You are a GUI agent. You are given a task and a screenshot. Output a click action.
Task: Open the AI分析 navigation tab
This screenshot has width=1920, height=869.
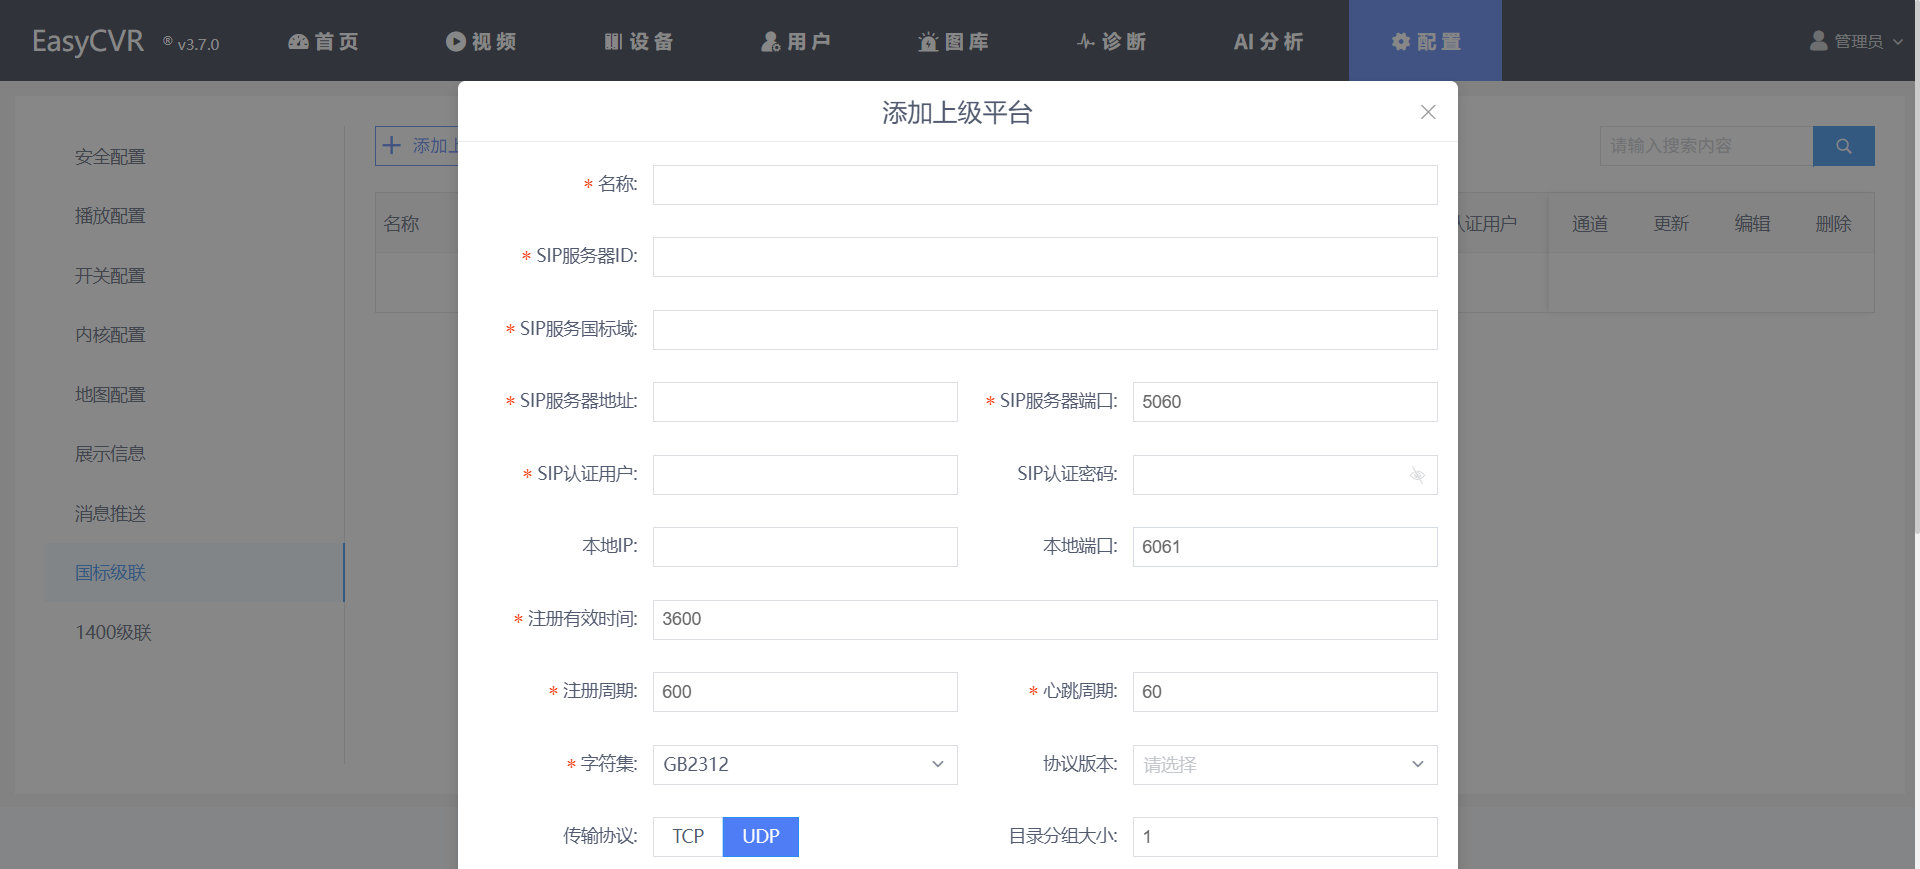click(x=1268, y=41)
